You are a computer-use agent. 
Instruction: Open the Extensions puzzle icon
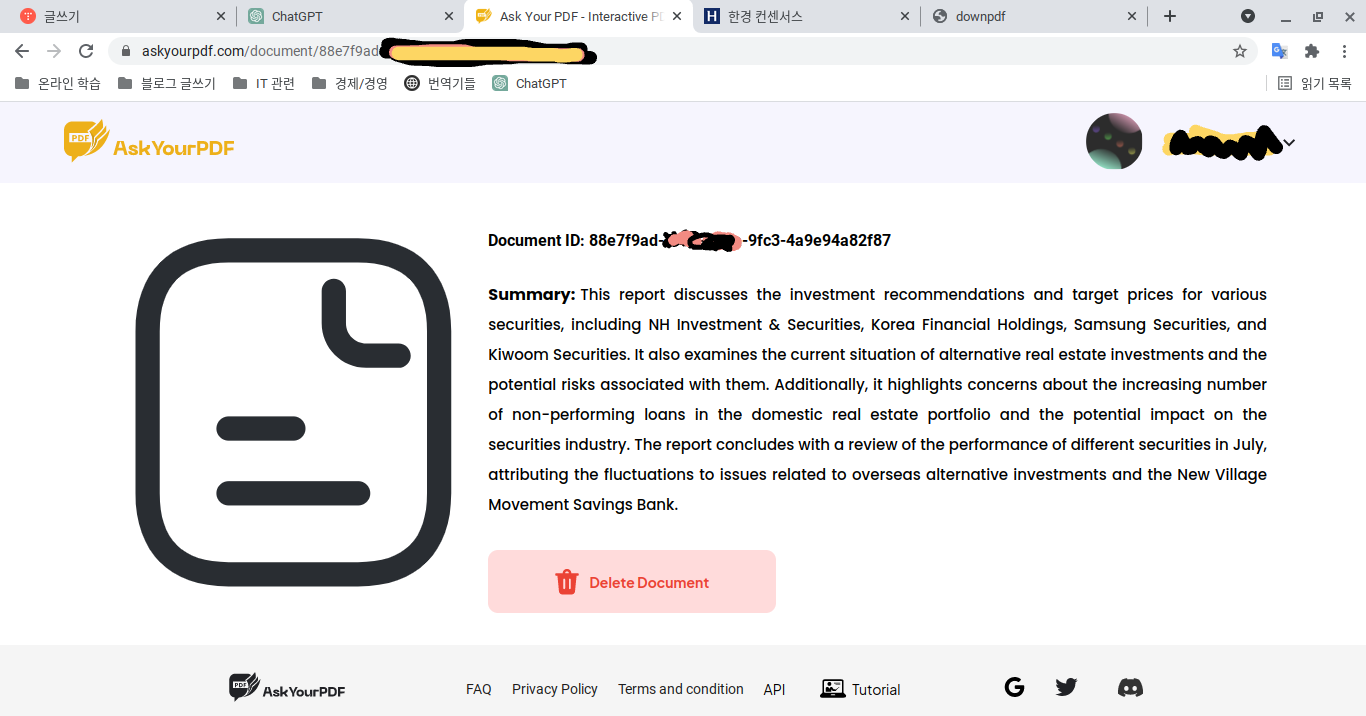[x=1312, y=51]
